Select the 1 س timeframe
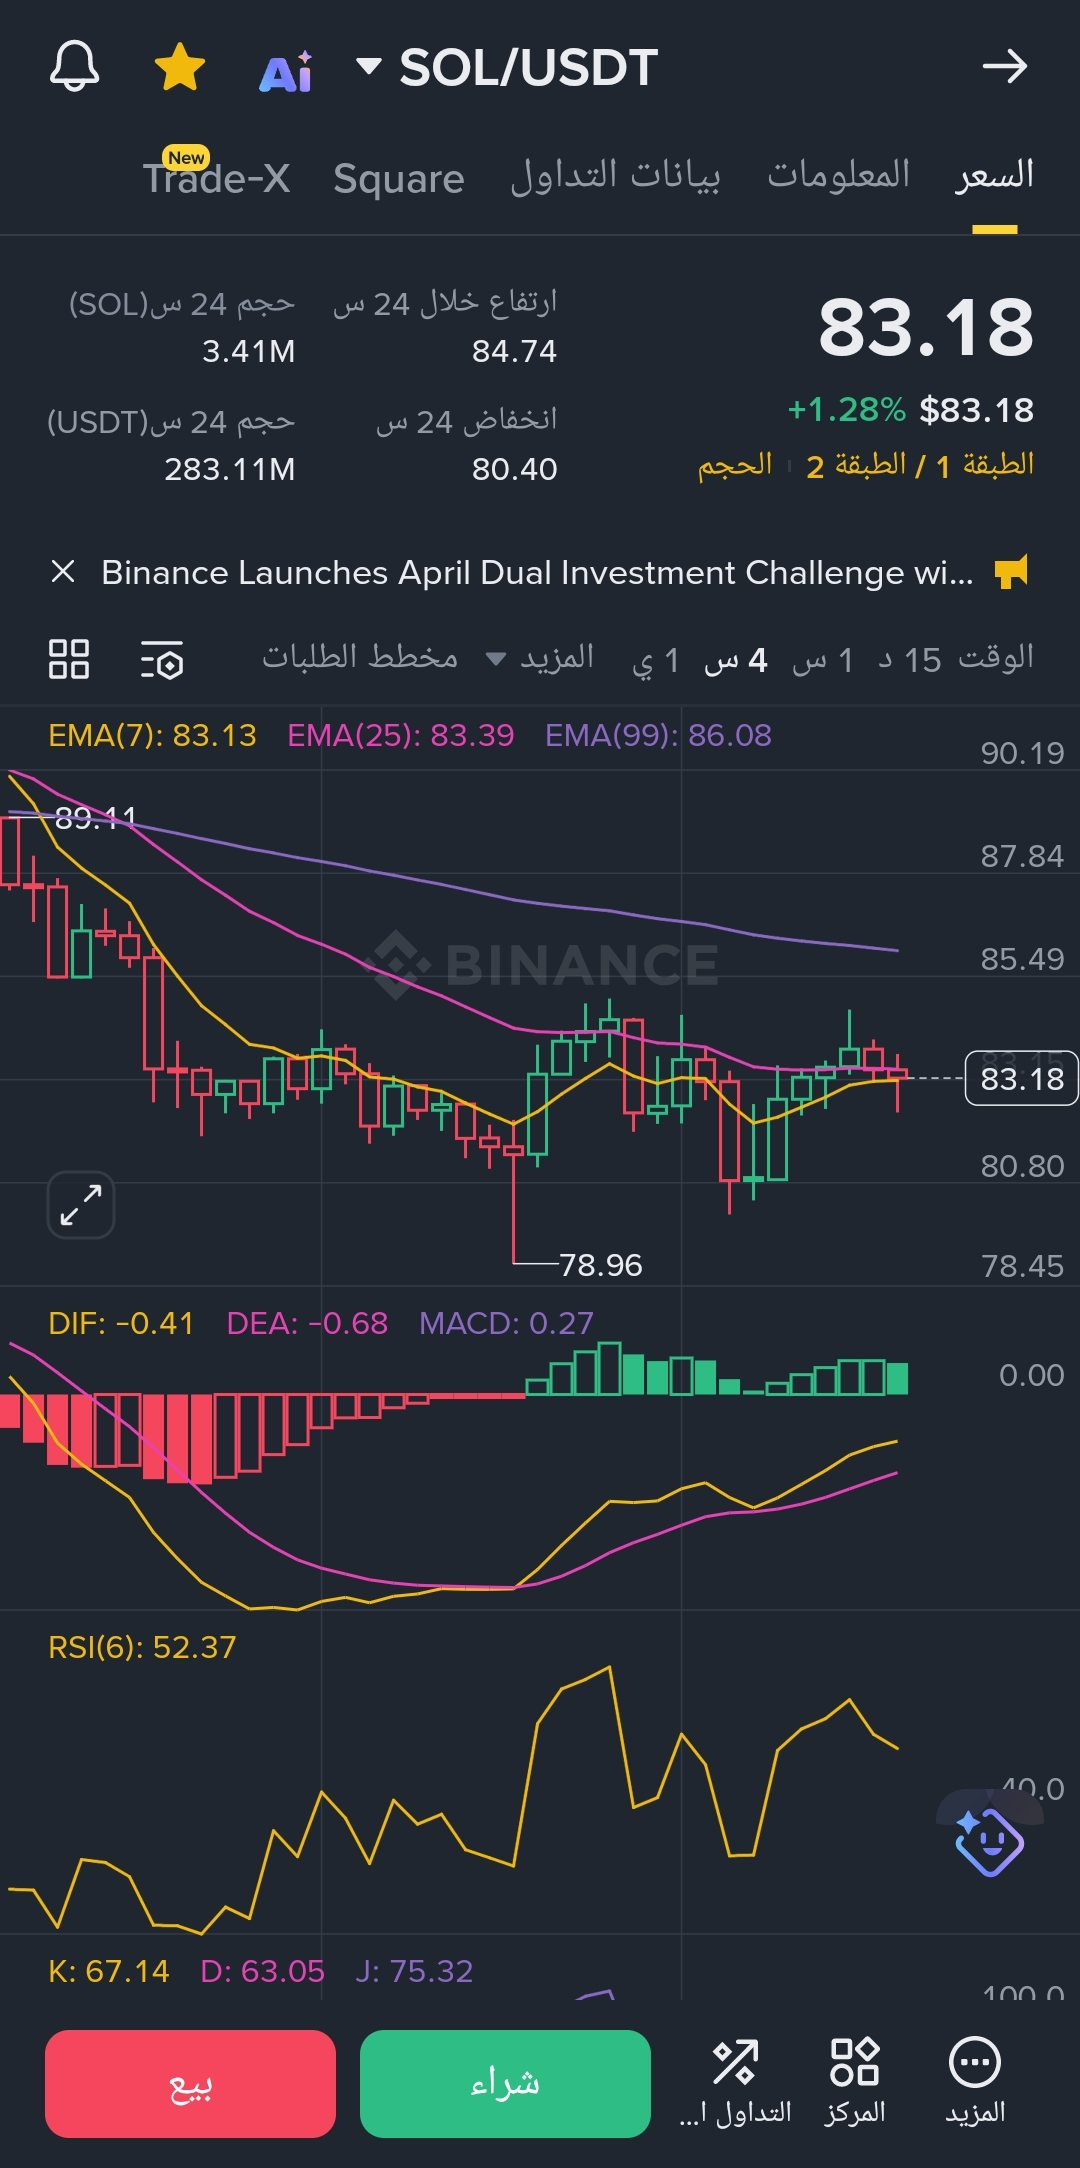Screen dimensions: 1080x2168 823,660
